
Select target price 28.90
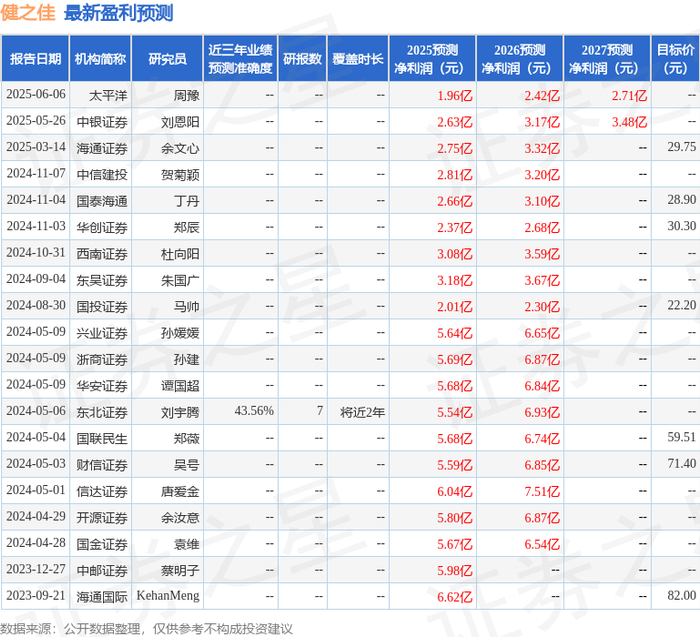[682, 200]
